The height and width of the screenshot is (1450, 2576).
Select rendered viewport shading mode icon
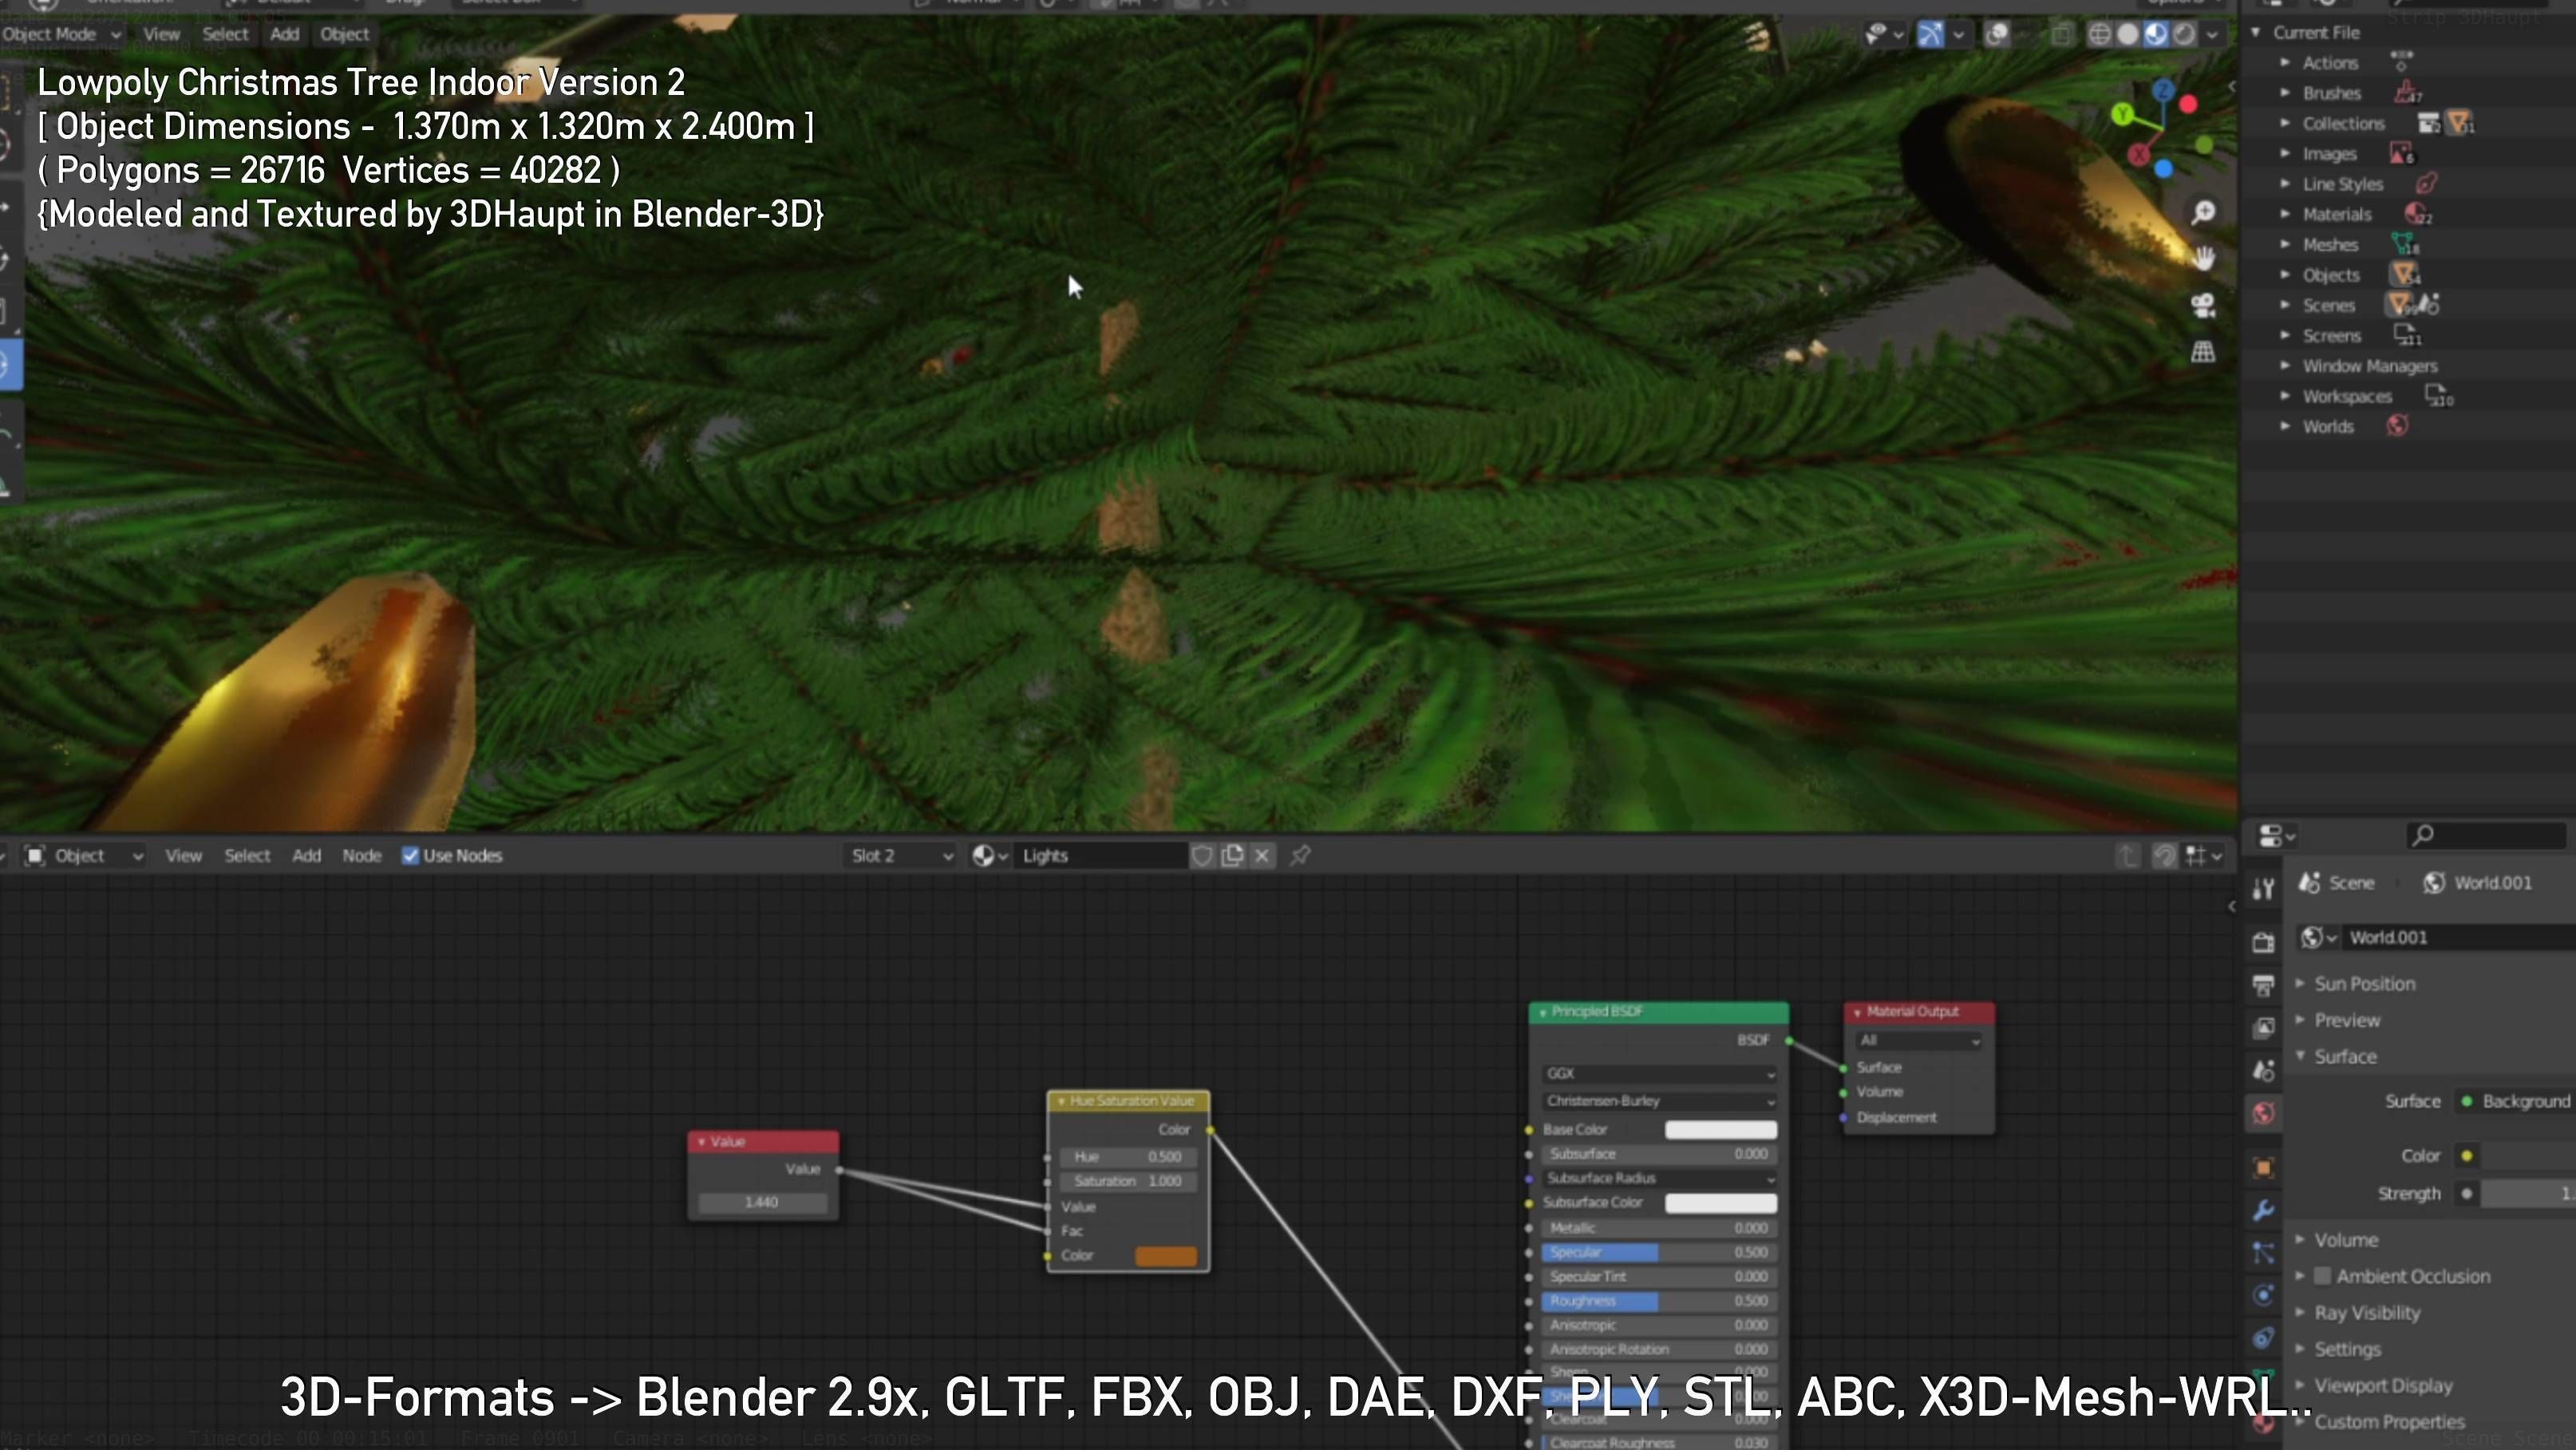pos(2184,35)
